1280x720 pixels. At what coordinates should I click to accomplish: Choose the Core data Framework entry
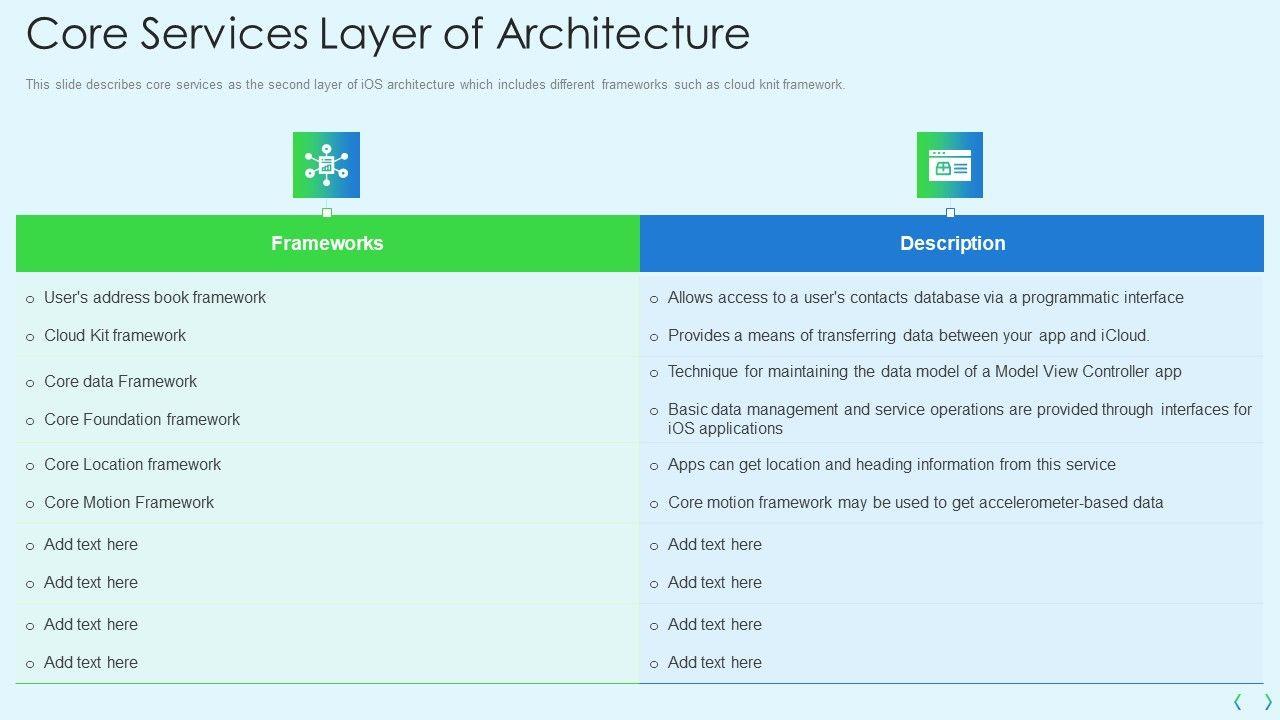[x=120, y=382]
